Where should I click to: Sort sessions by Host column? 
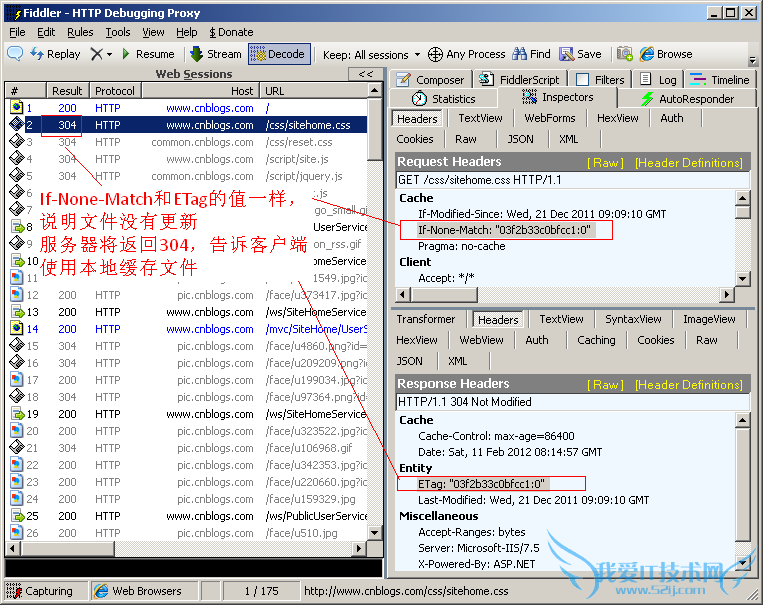[200, 91]
